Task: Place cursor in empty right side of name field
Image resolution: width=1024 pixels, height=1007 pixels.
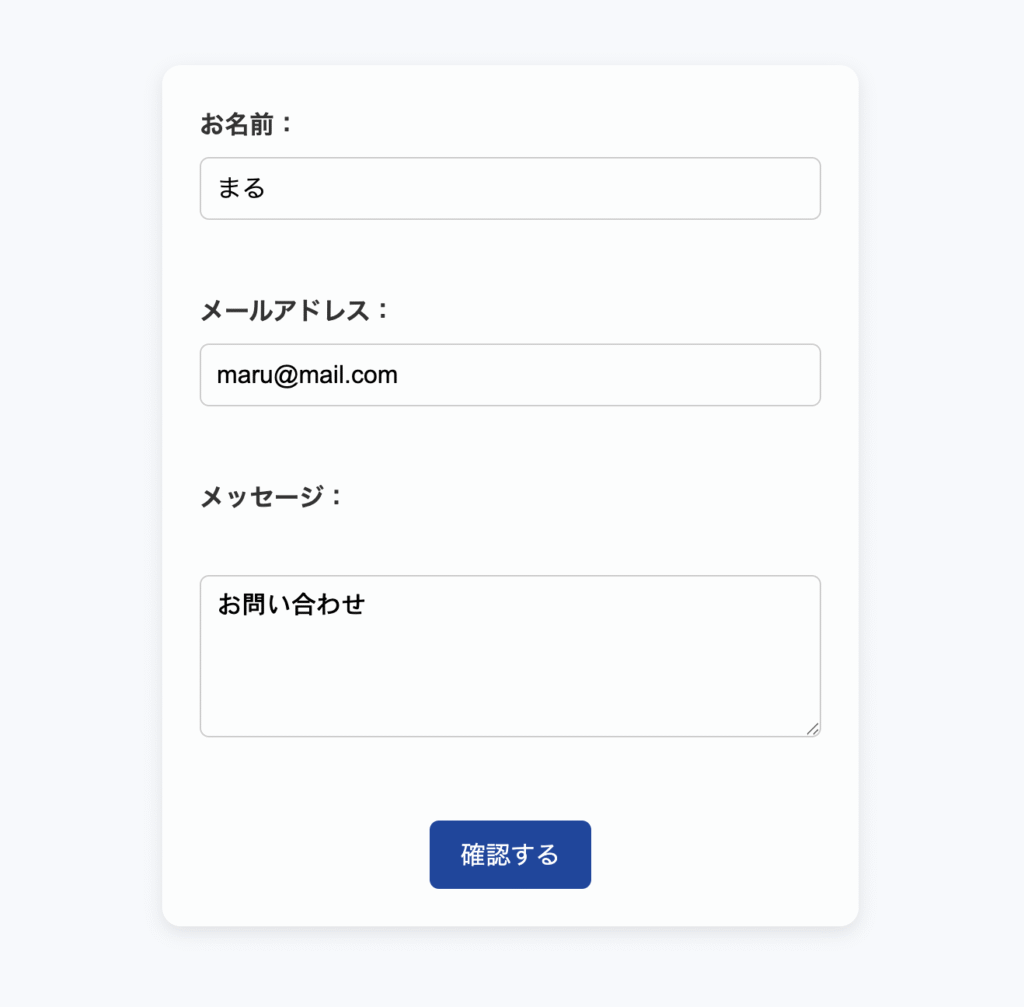Action: tap(650, 188)
